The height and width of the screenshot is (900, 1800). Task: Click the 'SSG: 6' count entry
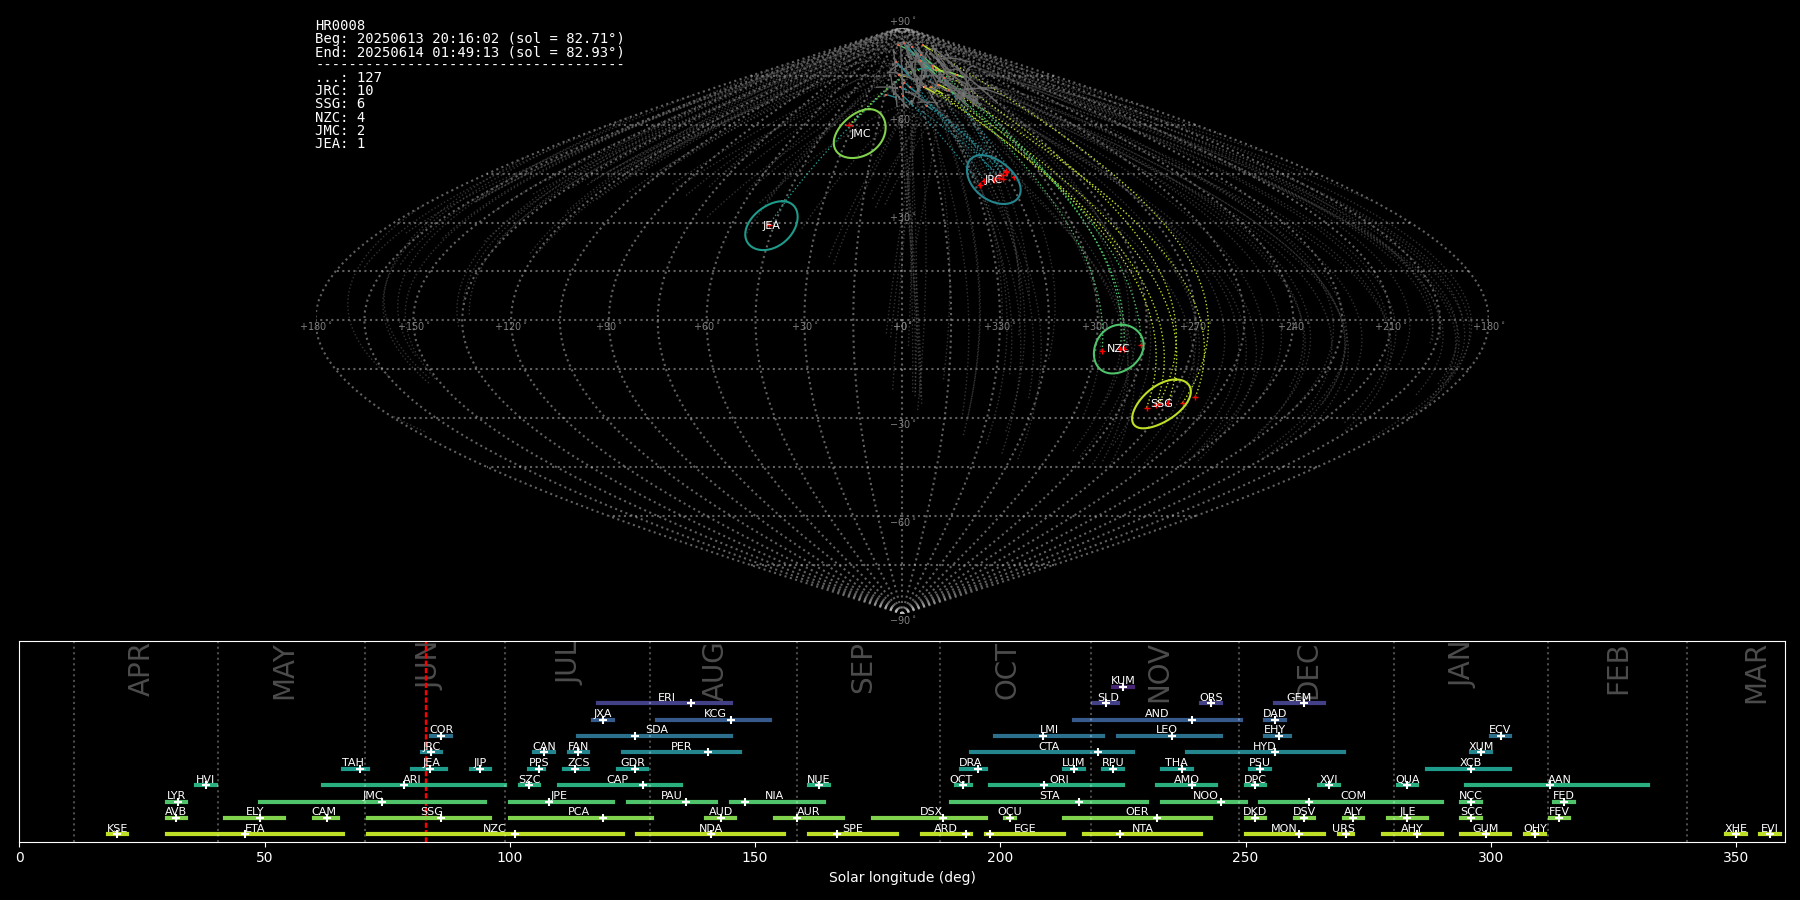(x=340, y=104)
